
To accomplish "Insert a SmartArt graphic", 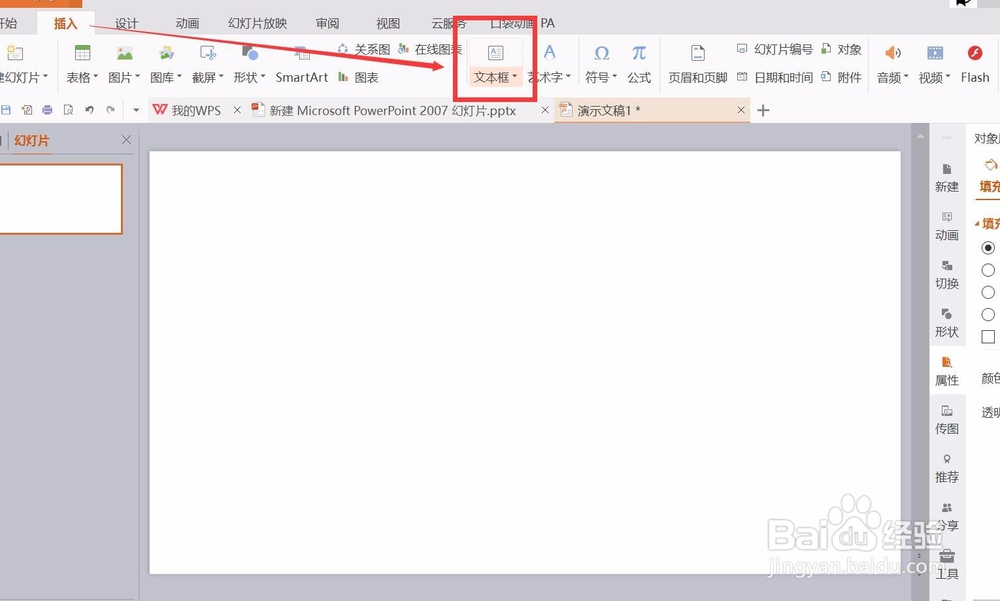I will pos(301,77).
